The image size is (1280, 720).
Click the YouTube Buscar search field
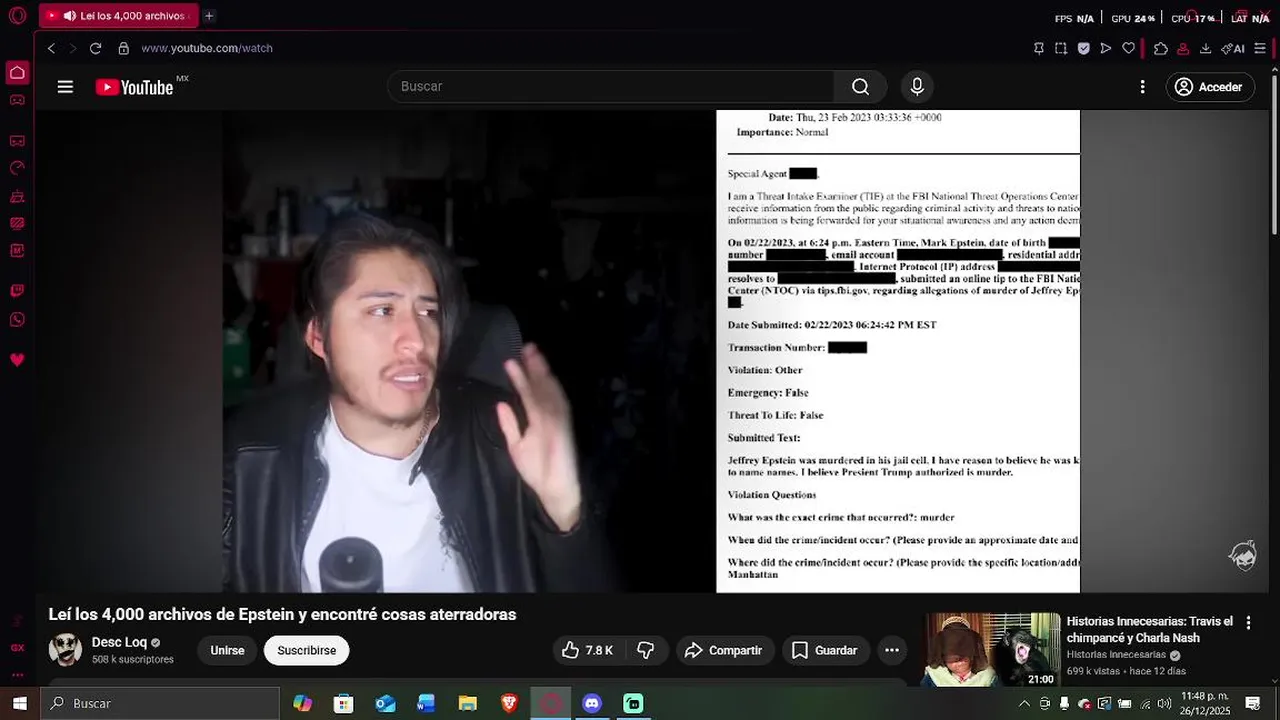611,87
